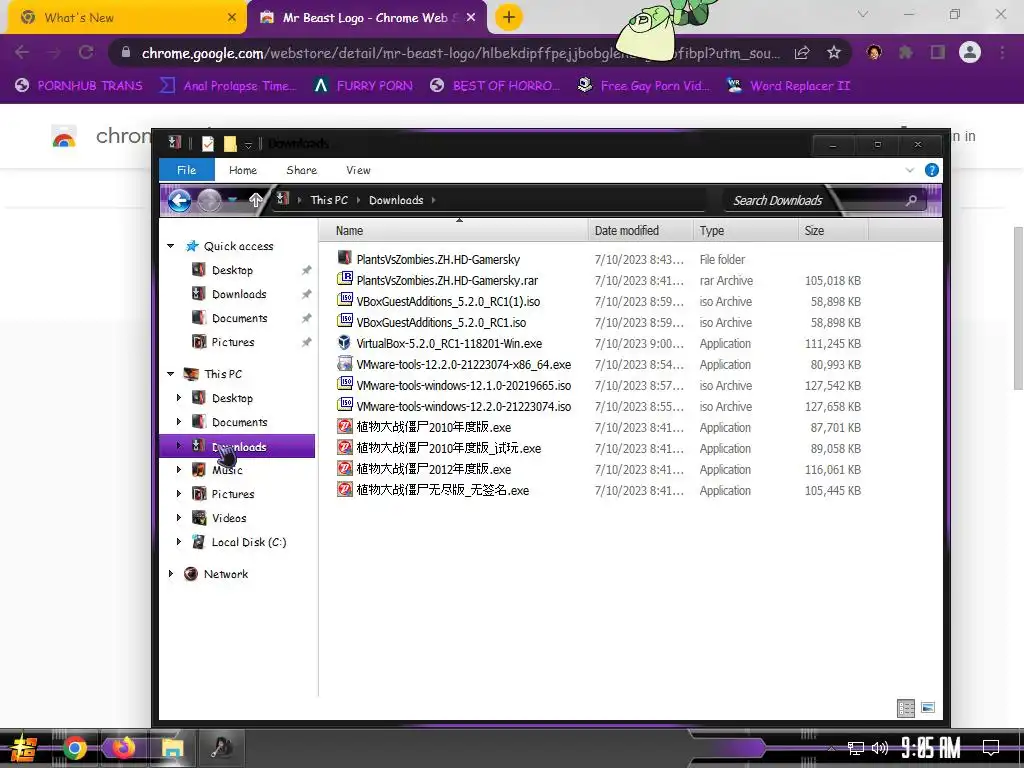Click This PC in address breadcrumb
This screenshot has width=1024, height=768.
pos(329,200)
